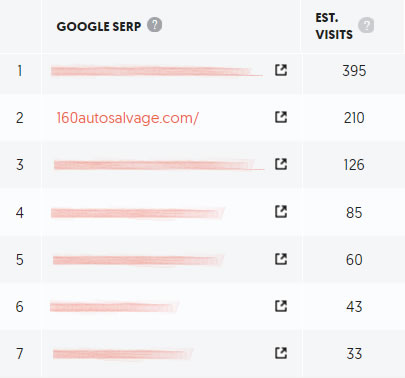Screen dimensions: 405x378
Task: Click help icon next to Google SERP
Action: click(x=155, y=25)
